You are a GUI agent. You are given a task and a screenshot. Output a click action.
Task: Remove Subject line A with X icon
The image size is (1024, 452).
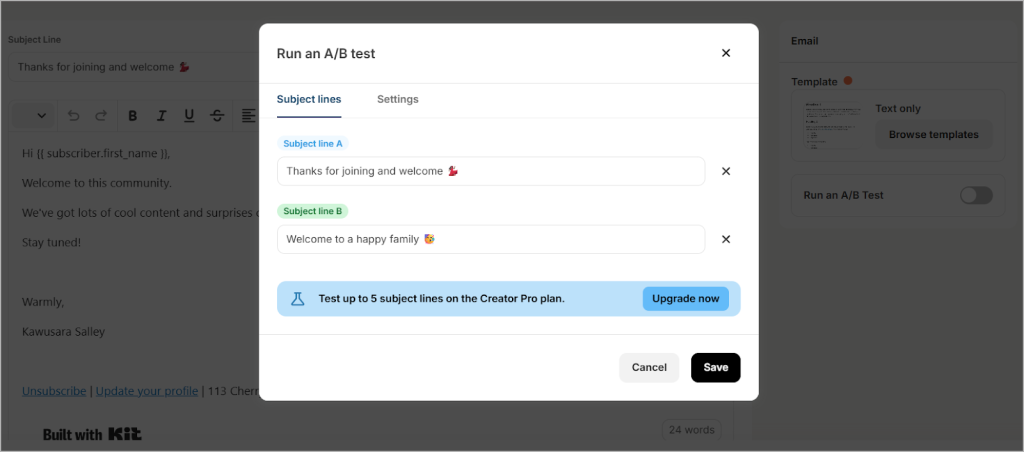point(726,171)
